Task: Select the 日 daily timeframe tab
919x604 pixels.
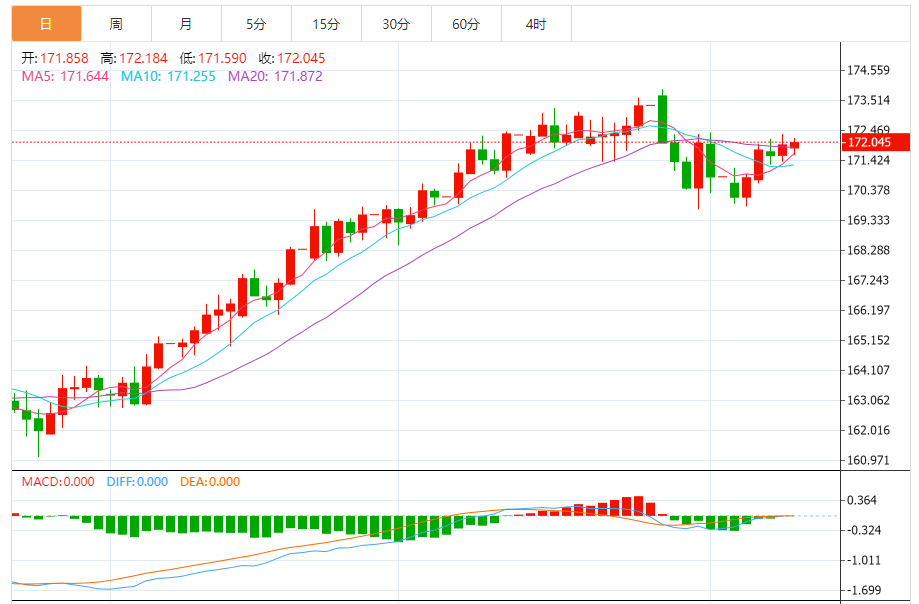Action: tap(46, 24)
